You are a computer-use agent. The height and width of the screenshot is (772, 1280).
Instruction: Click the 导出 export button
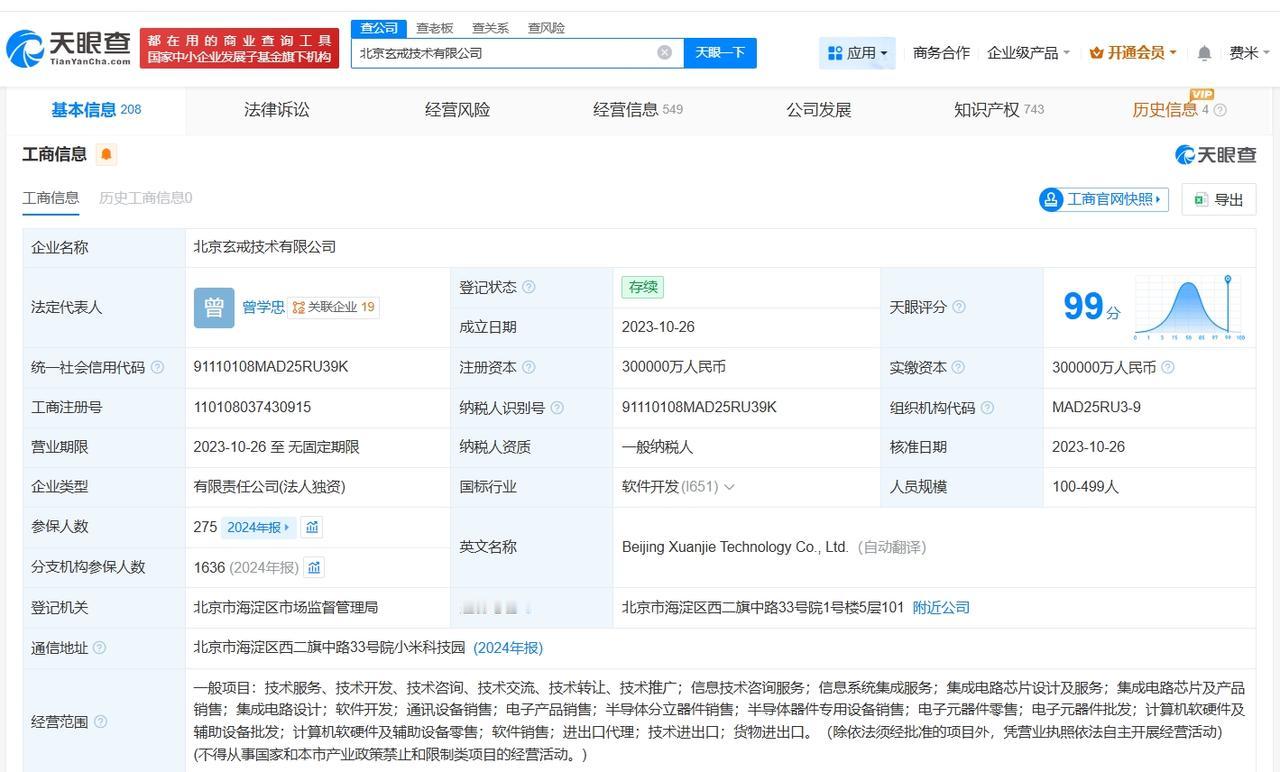coord(1218,199)
